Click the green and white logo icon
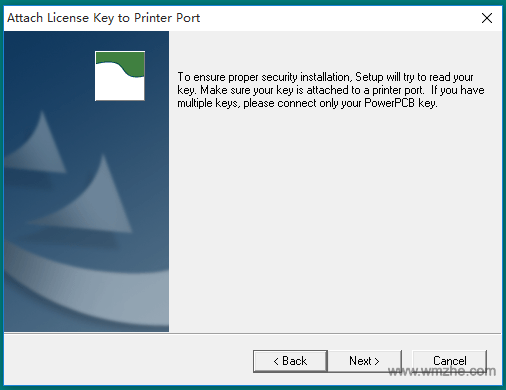506x390 pixels. pyautogui.click(x=120, y=76)
